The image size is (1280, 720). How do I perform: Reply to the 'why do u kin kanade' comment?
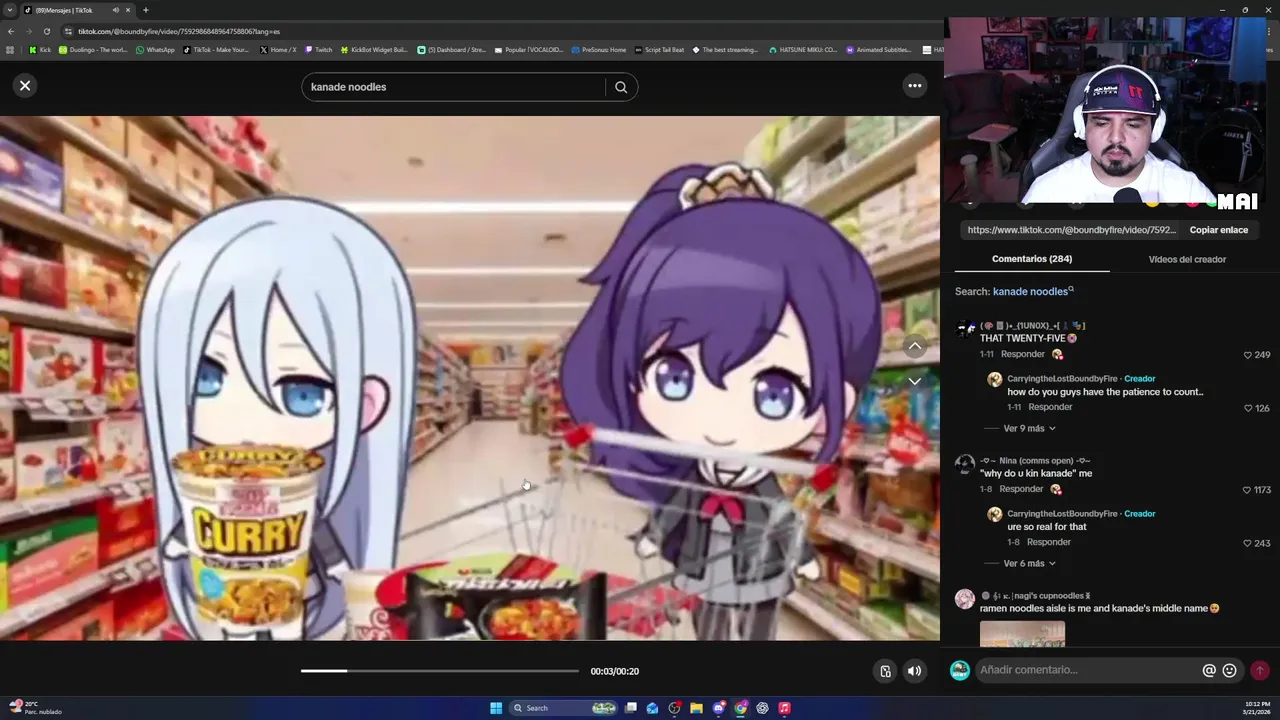point(1021,489)
